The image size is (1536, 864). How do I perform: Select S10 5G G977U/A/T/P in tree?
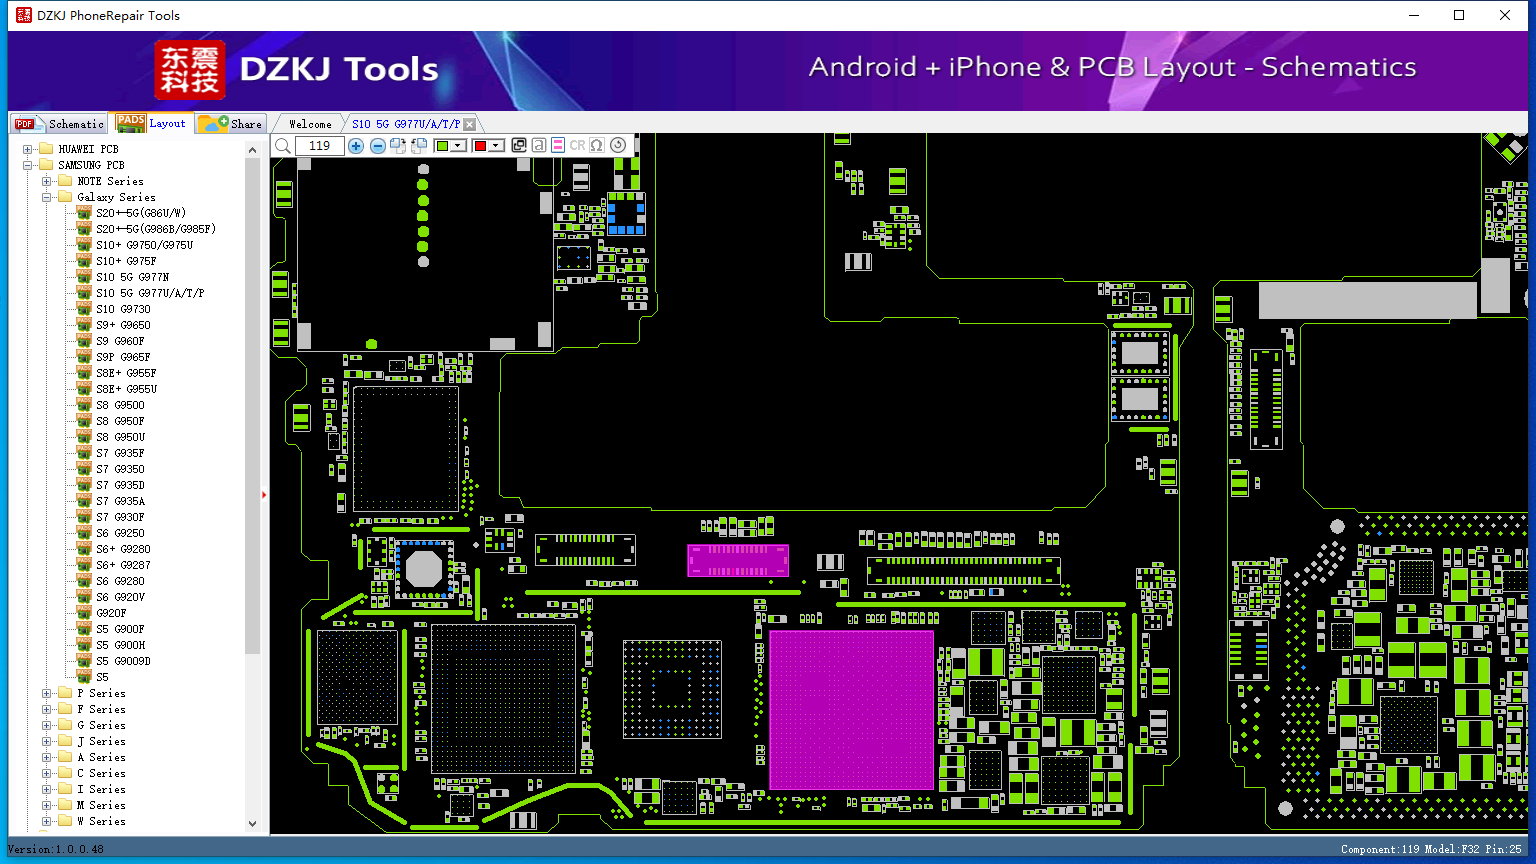[x=150, y=293]
